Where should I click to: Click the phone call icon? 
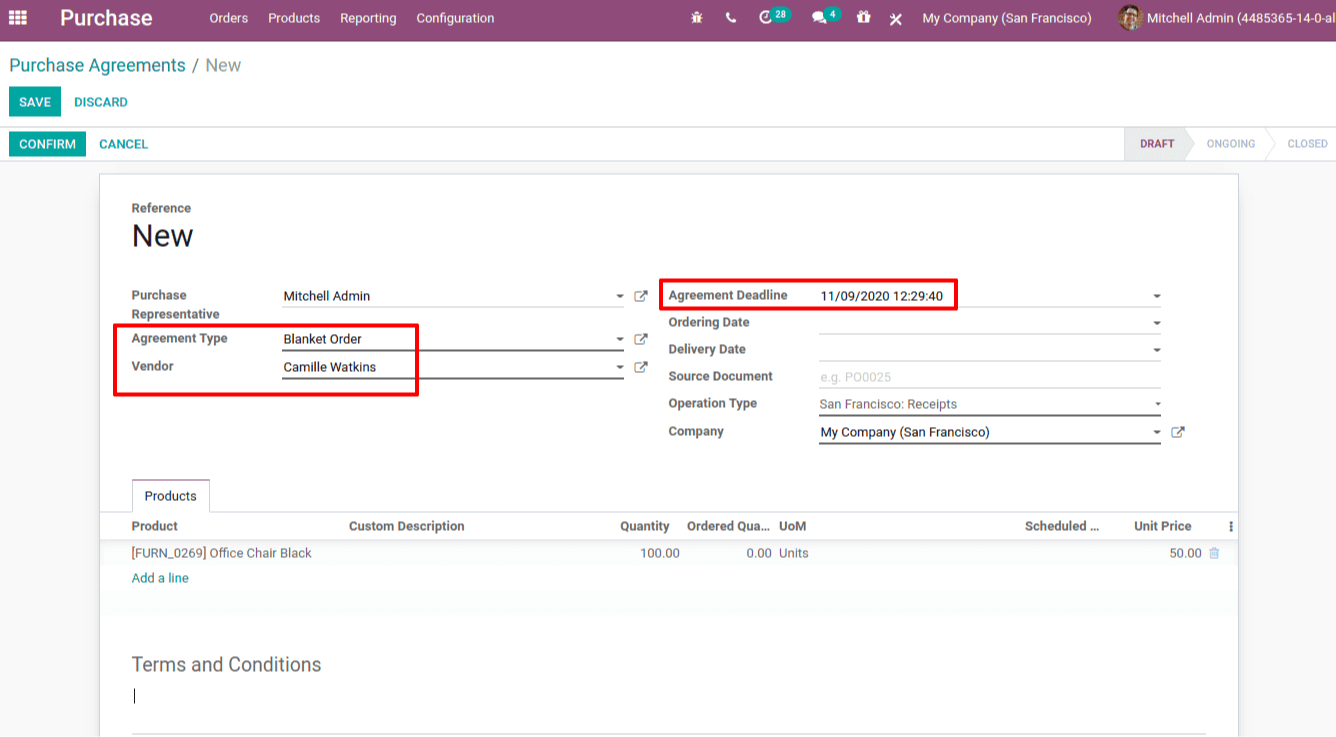(x=731, y=18)
